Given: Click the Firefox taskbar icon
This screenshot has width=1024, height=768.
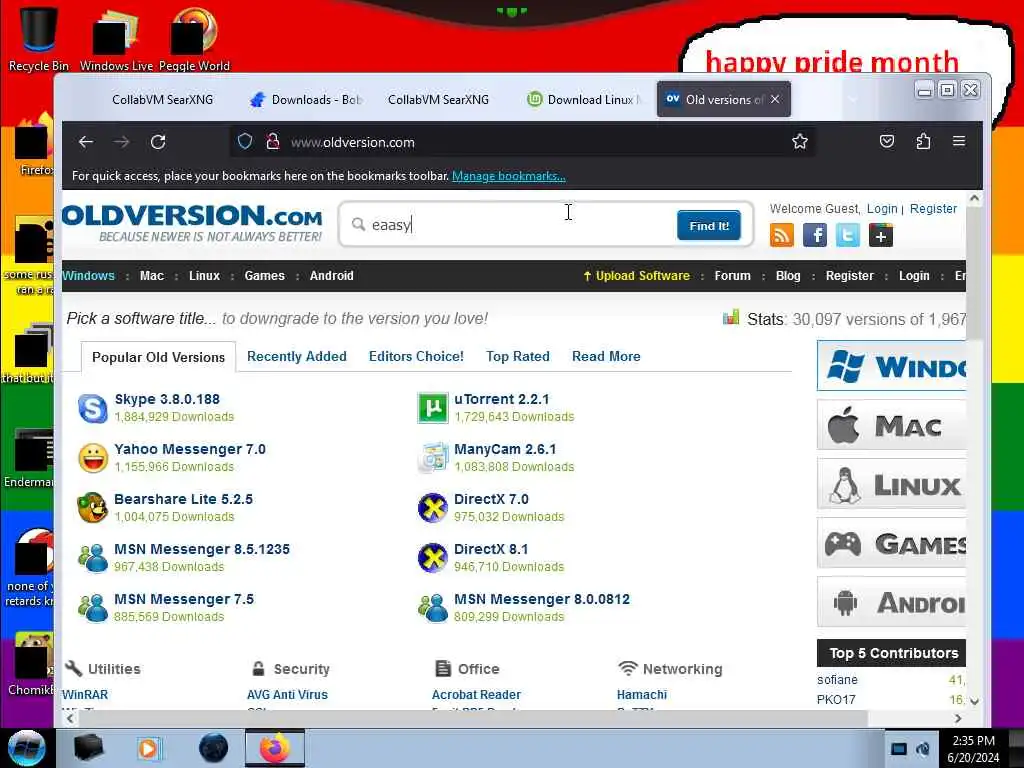Looking at the screenshot, I should pos(275,748).
